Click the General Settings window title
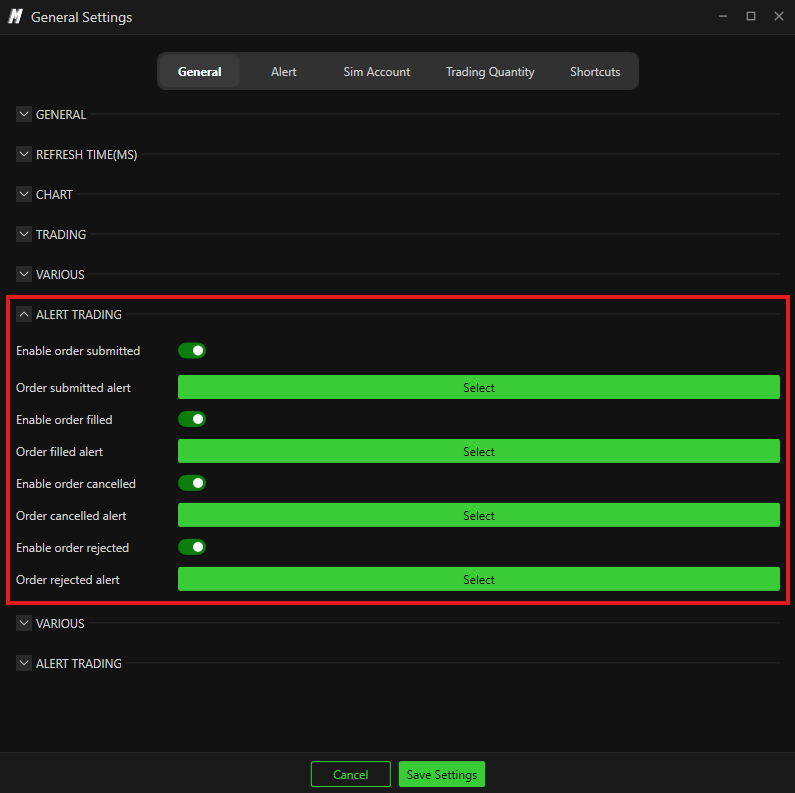Screen dimensions: 795x793 82,17
